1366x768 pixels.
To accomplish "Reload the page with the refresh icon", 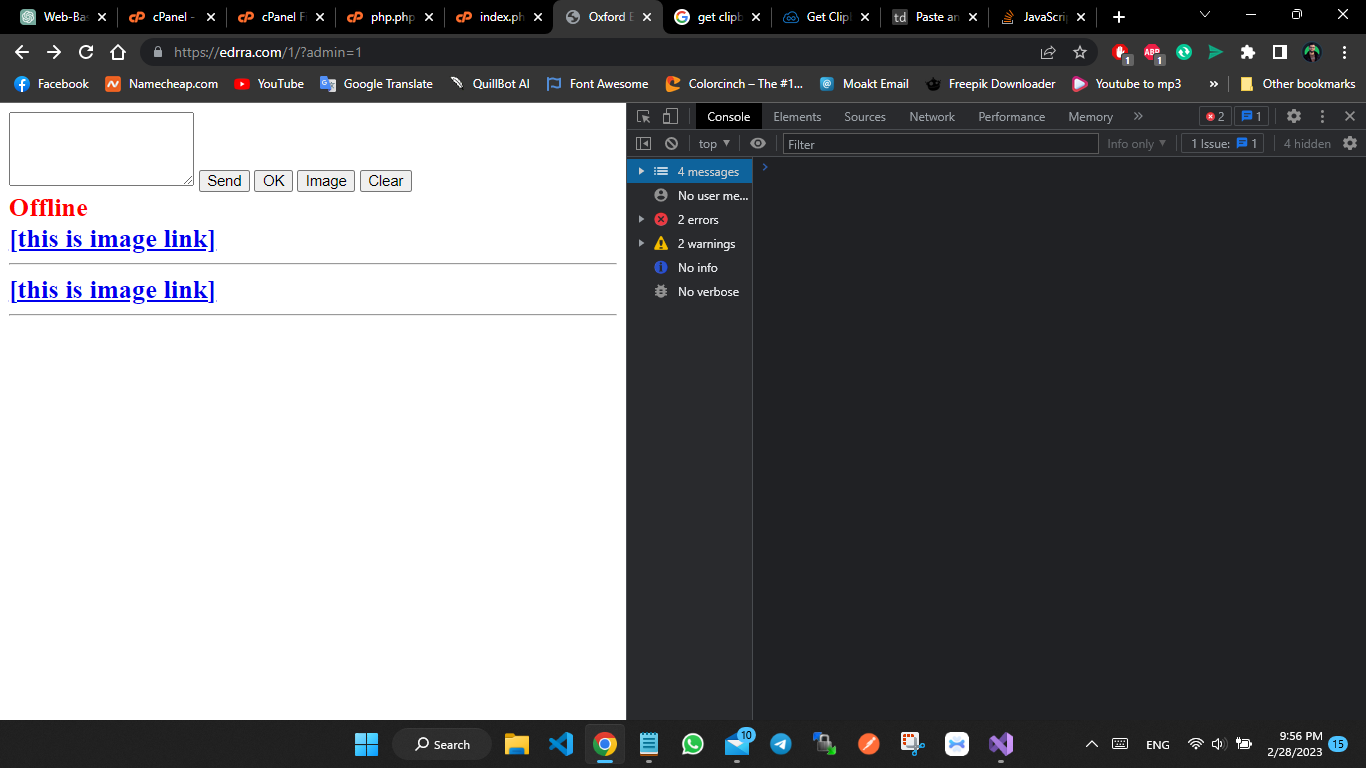I will (86, 52).
